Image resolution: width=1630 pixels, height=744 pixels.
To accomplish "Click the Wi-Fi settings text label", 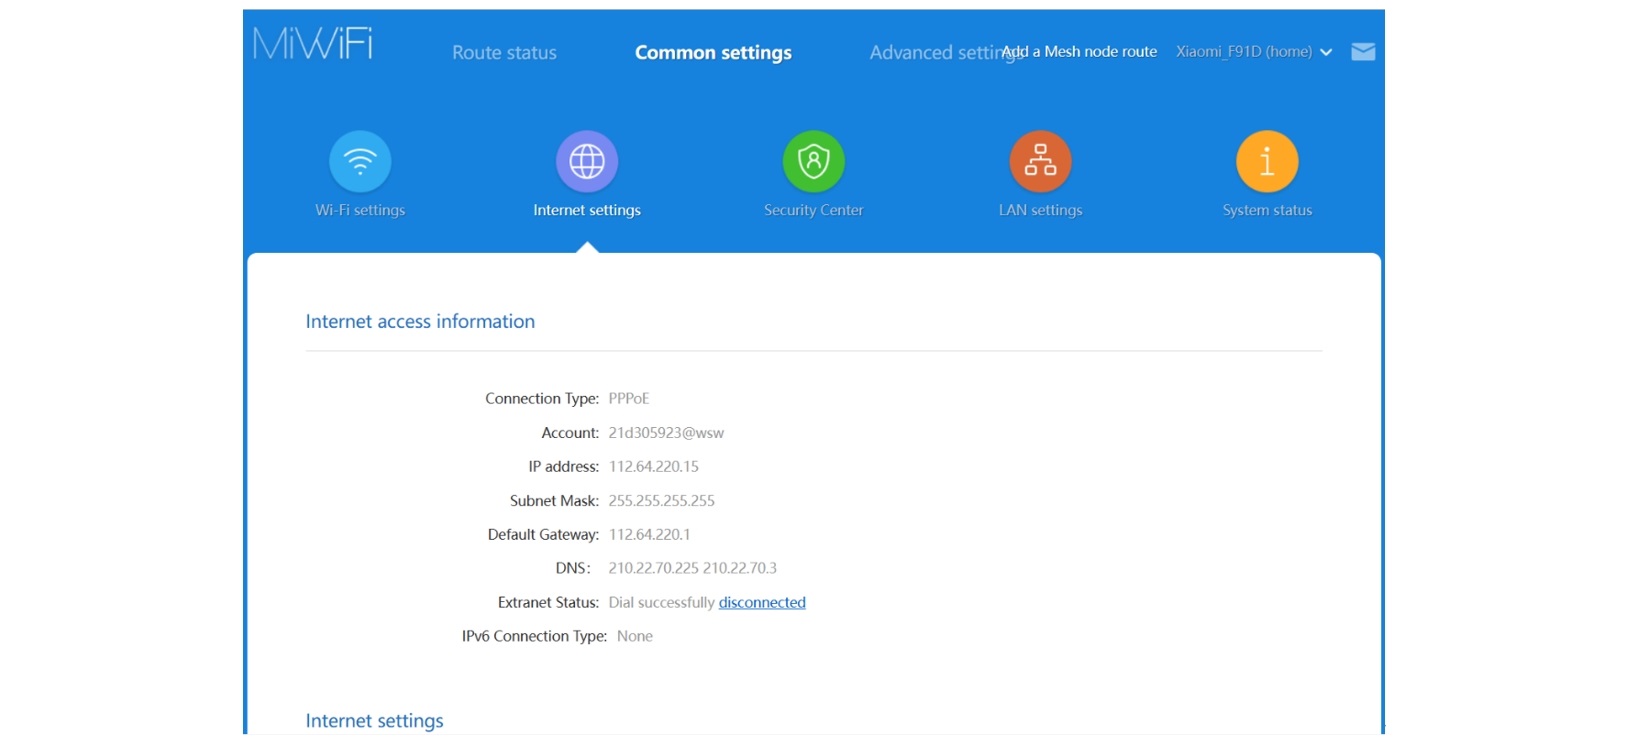I will point(360,210).
